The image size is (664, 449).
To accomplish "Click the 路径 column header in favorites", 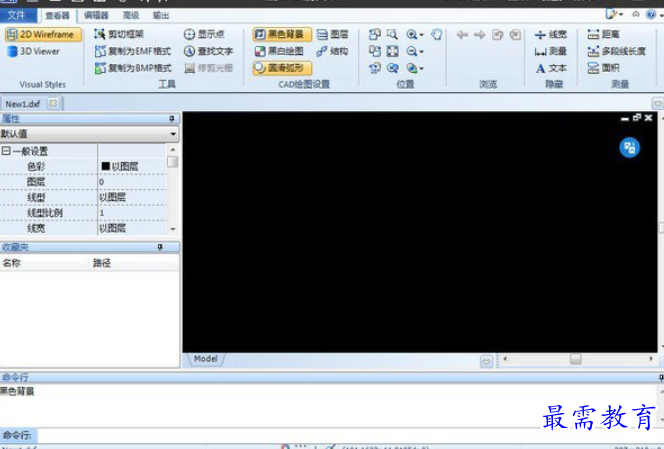I will point(135,263).
